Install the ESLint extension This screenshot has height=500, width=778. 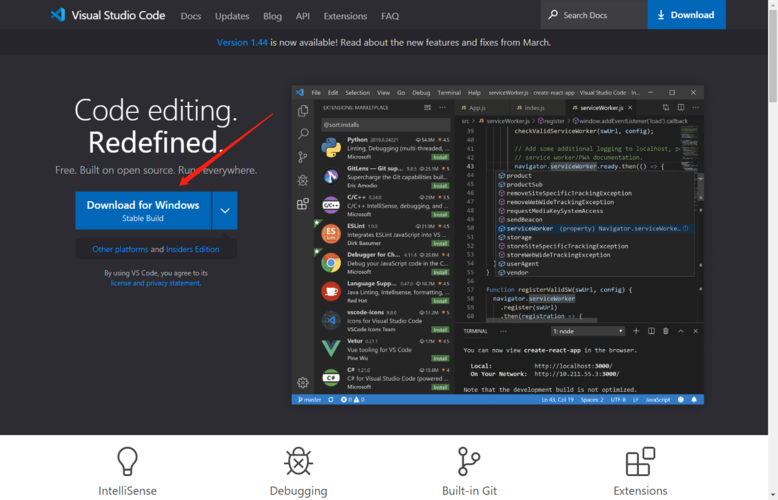(x=440, y=244)
